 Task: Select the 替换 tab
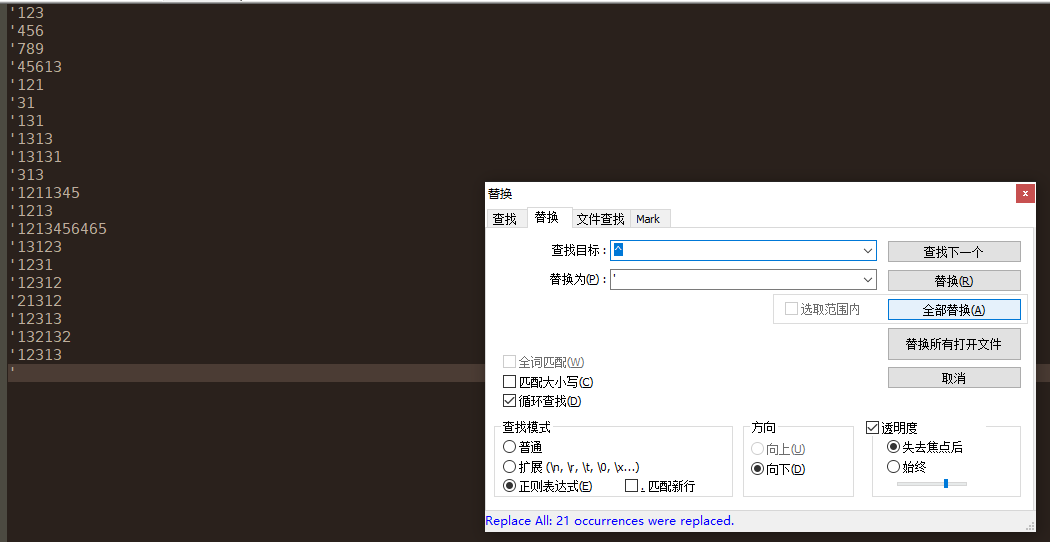click(x=546, y=218)
